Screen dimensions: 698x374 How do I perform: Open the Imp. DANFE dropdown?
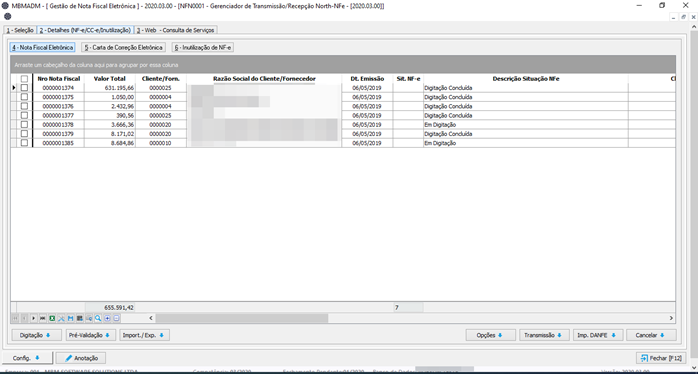[x=597, y=335]
